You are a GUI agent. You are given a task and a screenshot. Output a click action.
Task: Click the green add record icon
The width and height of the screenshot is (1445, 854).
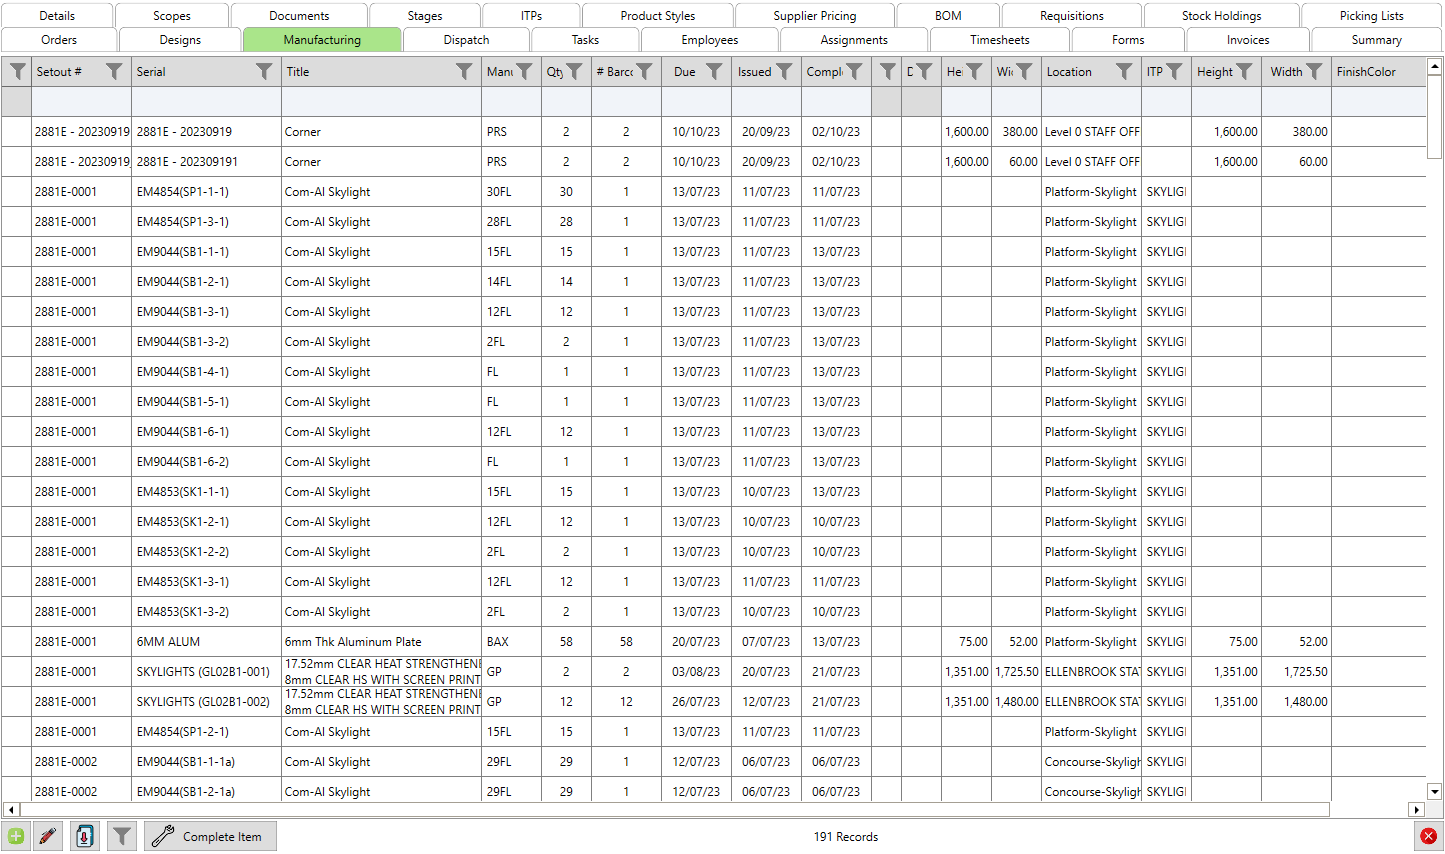pyautogui.click(x=16, y=836)
